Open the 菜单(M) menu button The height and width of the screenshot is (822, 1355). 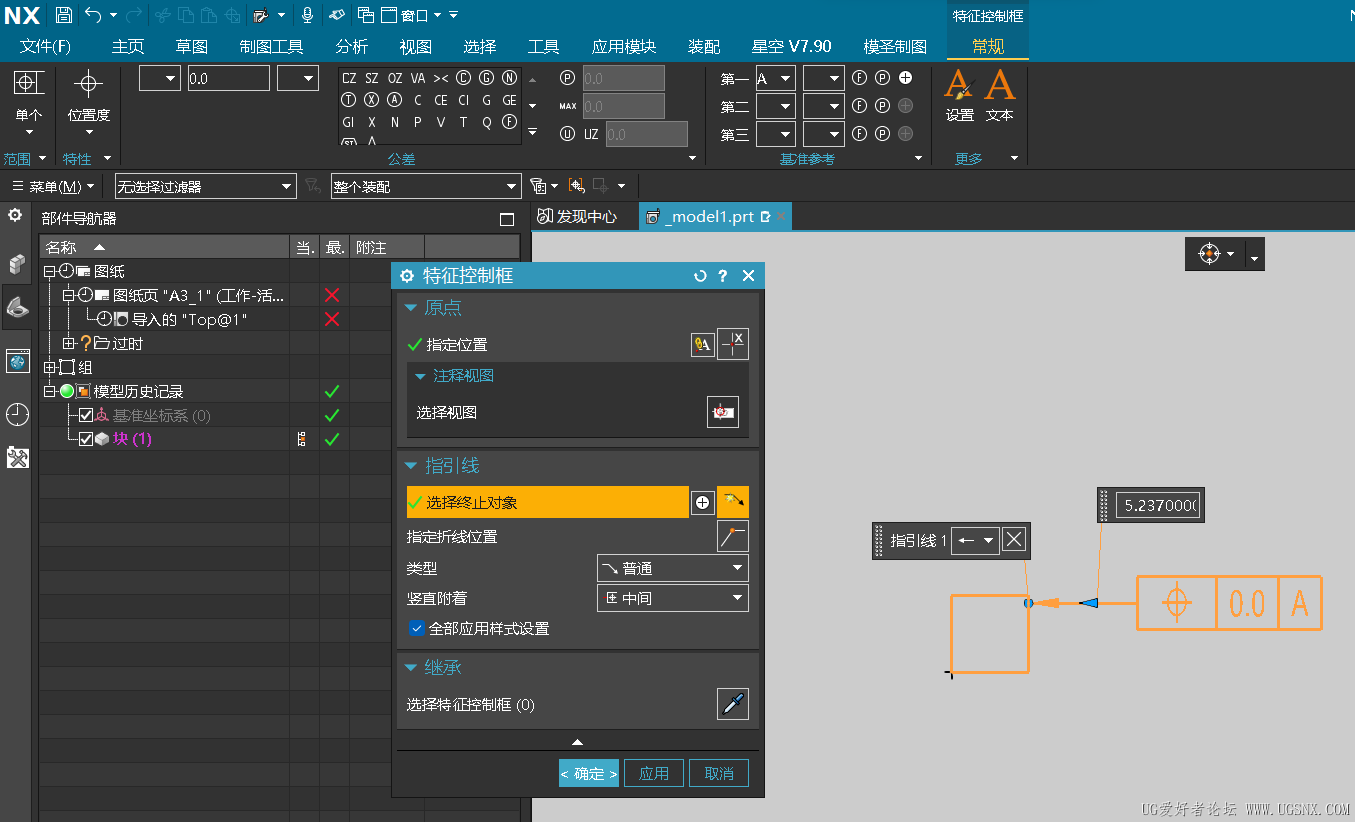pos(53,186)
